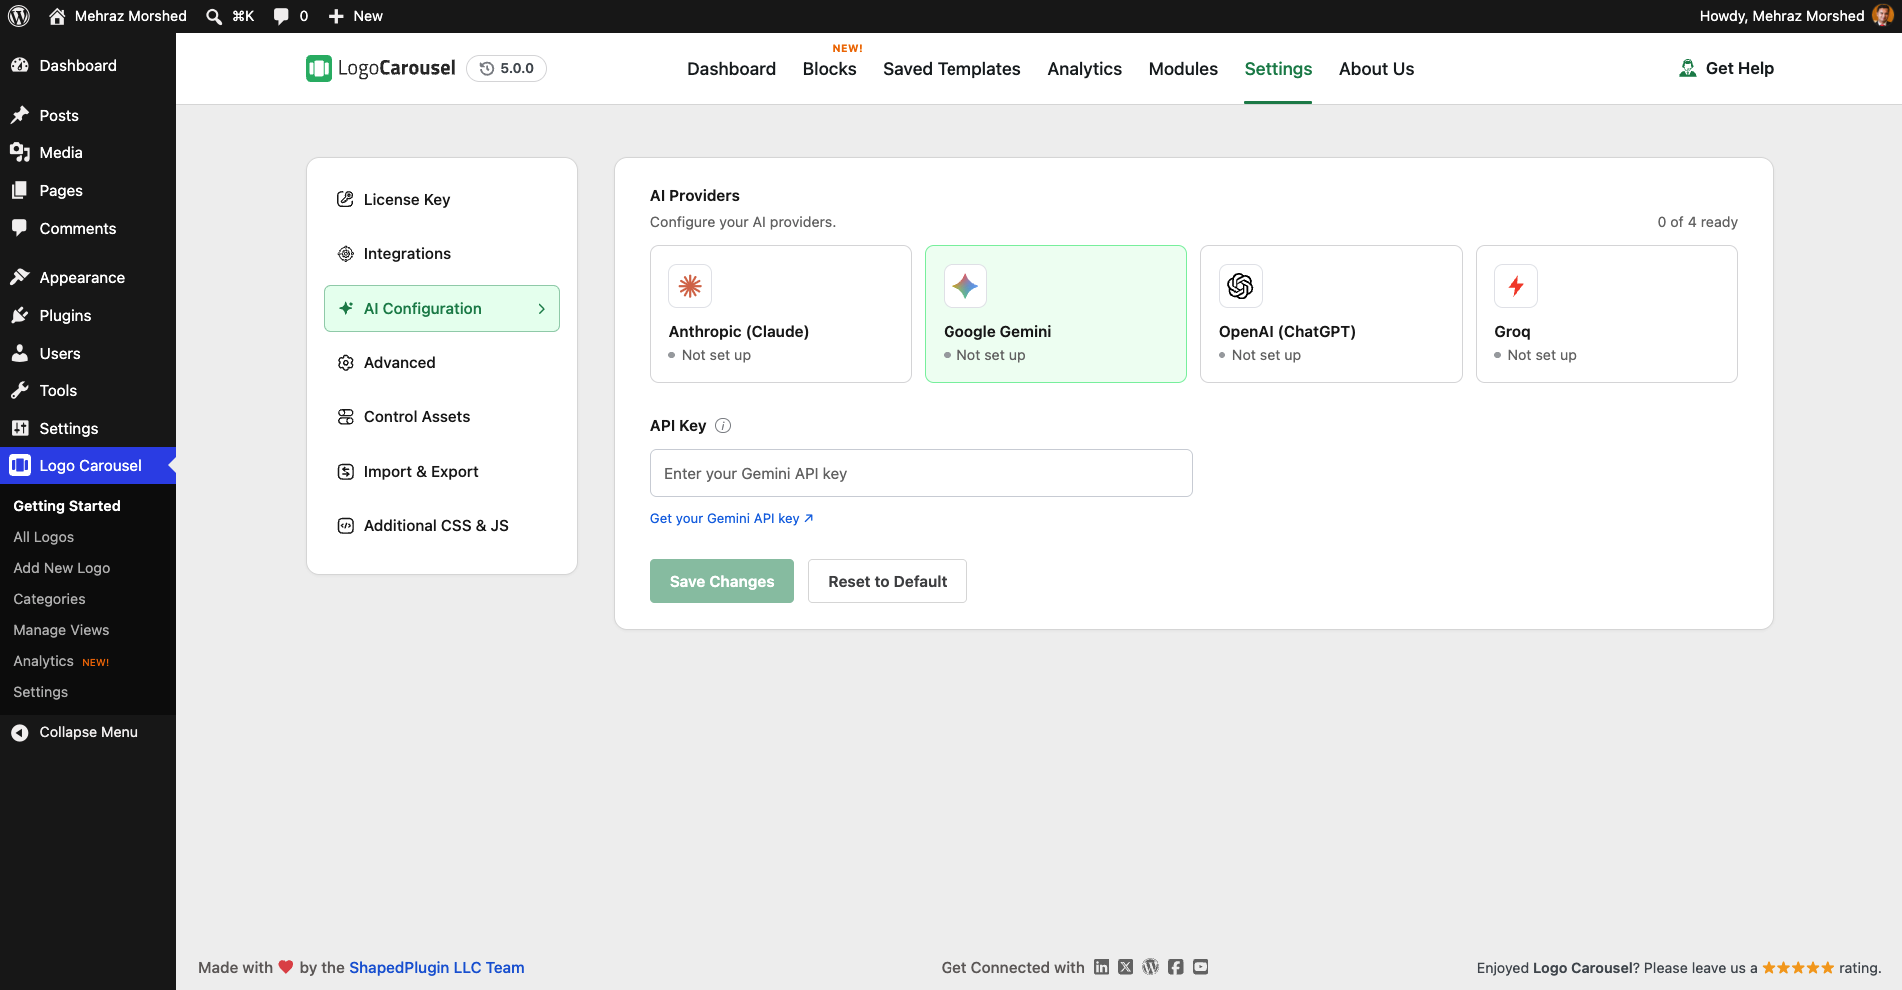Image resolution: width=1902 pixels, height=990 pixels.
Task: Click the five-star rating in footer
Action: (1798, 967)
